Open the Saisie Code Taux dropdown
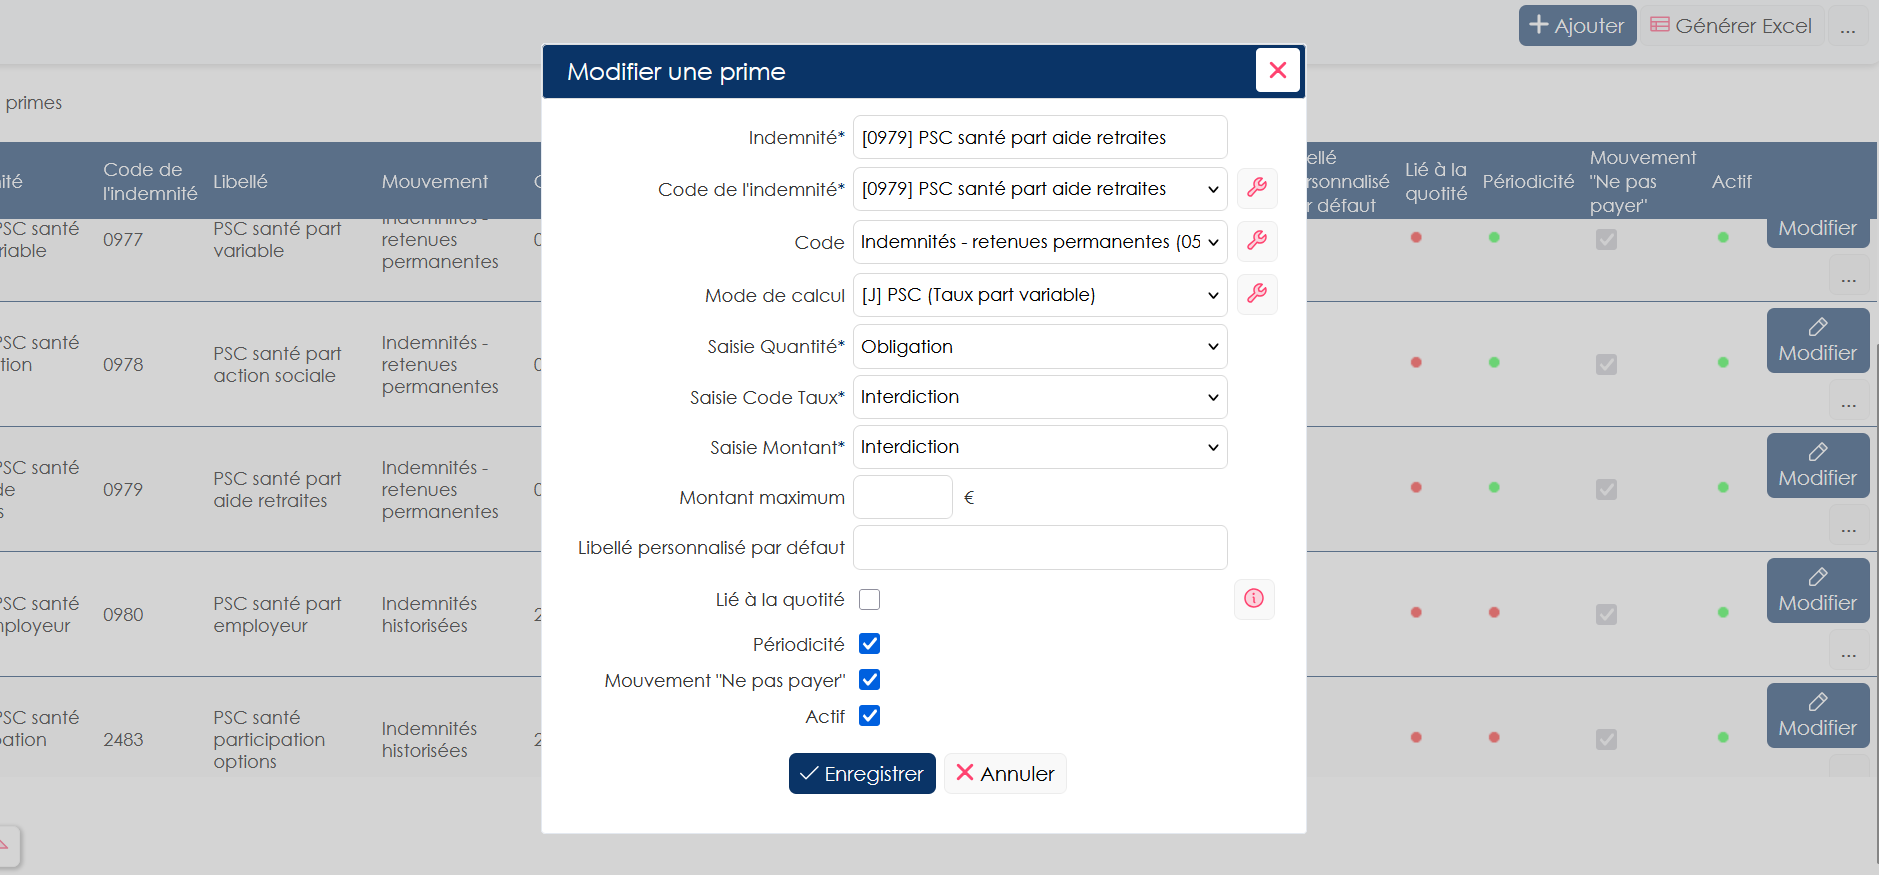Image resolution: width=1879 pixels, height=875 pixels. 1040,397
